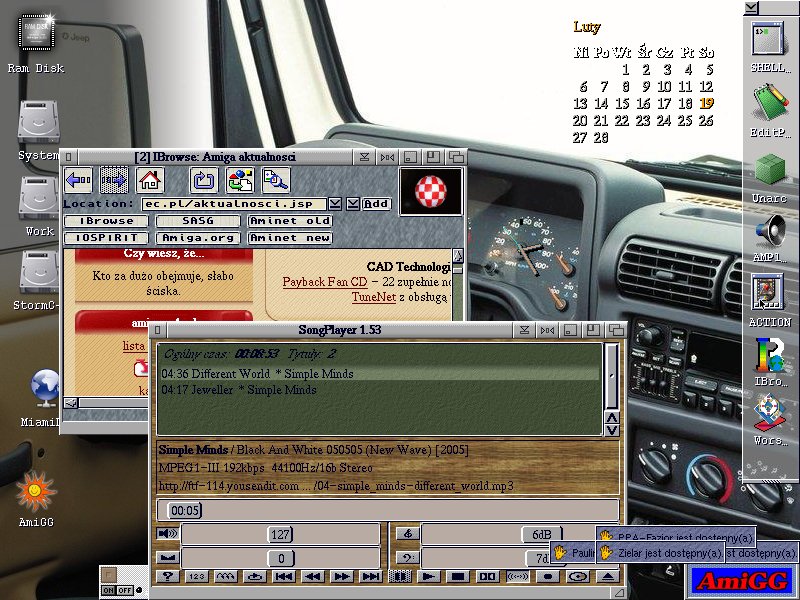Click the Play button
Viewport: 800px width, 600px height.
(x=429, y=577)
